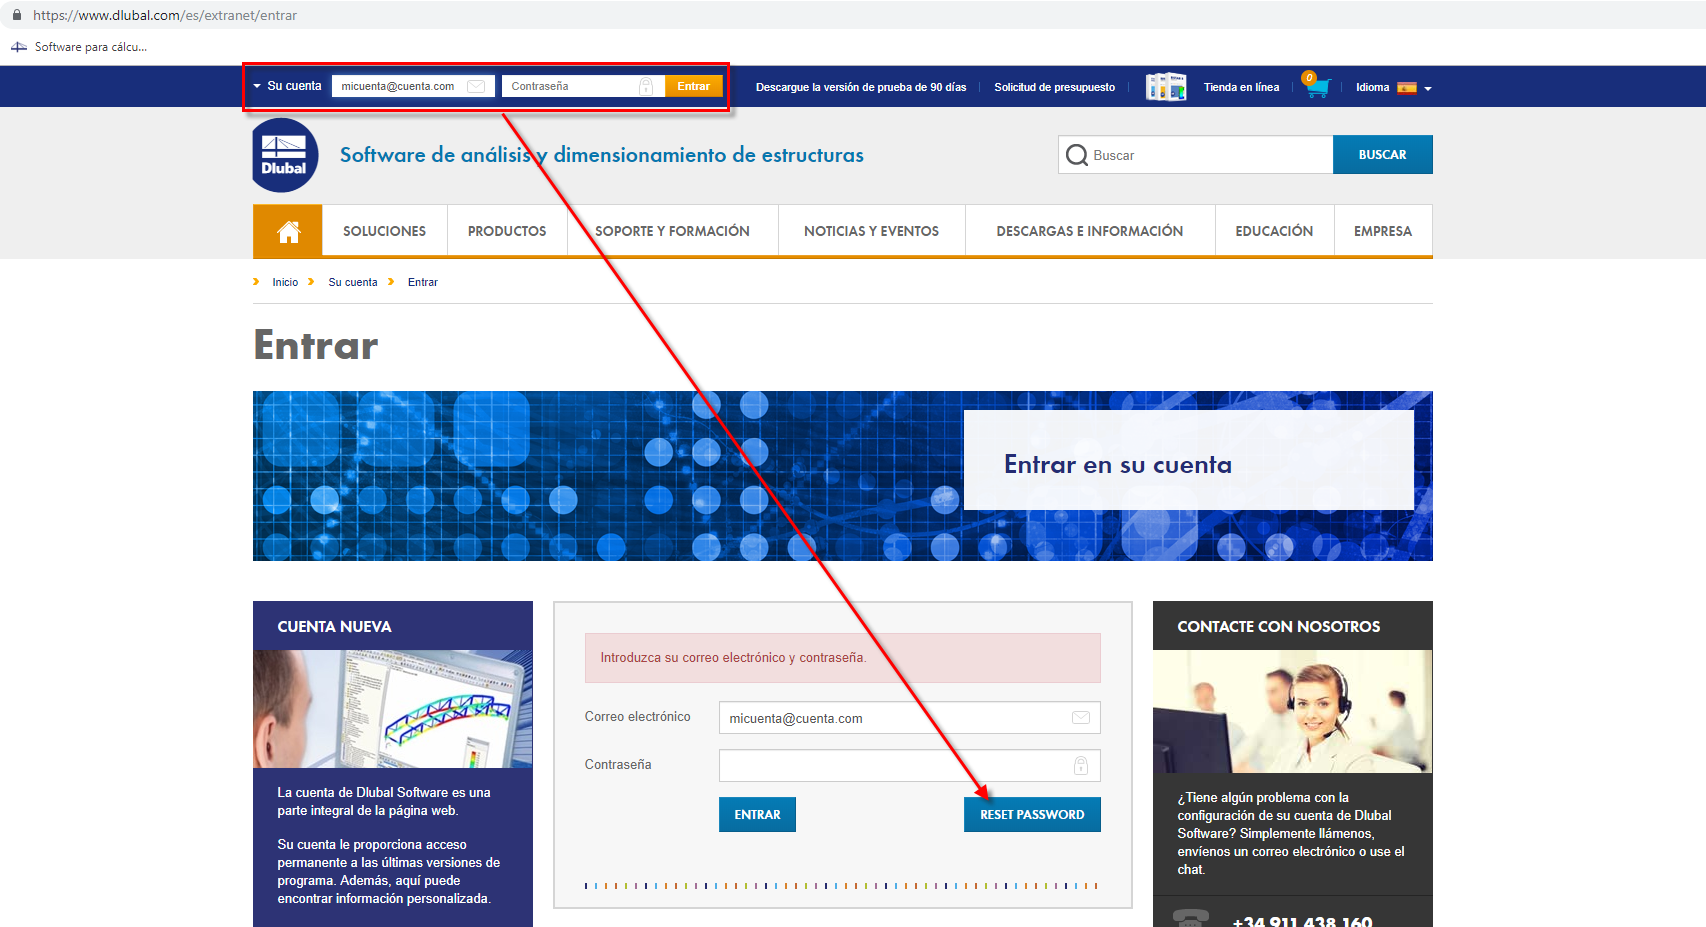This screenshot has height=927, width=1706.
Task: Open the SOLUCIONES menu
Action: [385, 231]
